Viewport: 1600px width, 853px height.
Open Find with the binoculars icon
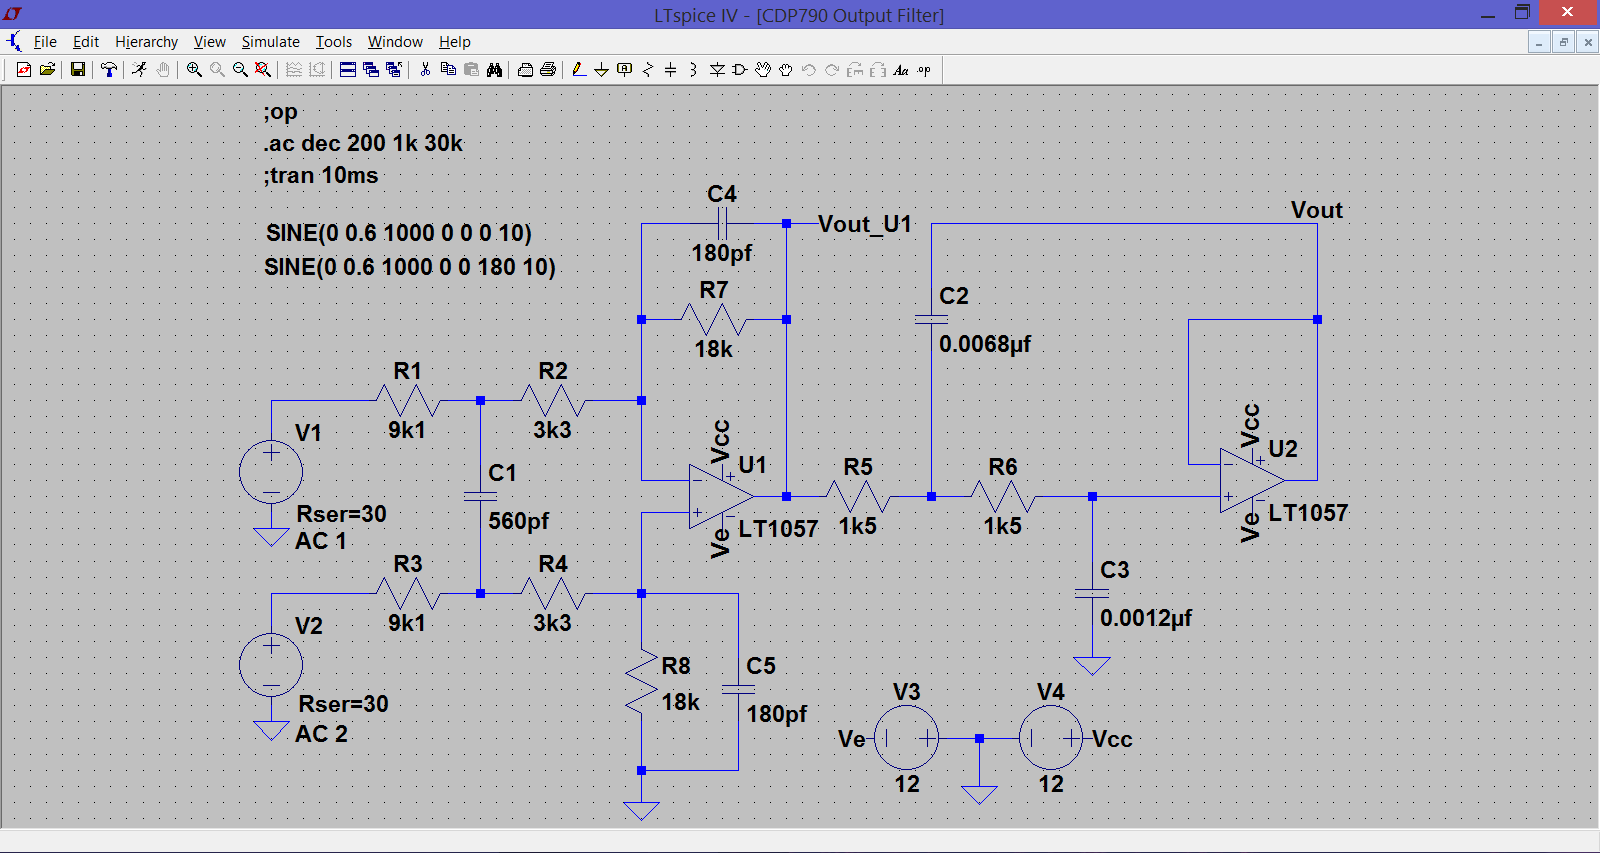point(494,70)
